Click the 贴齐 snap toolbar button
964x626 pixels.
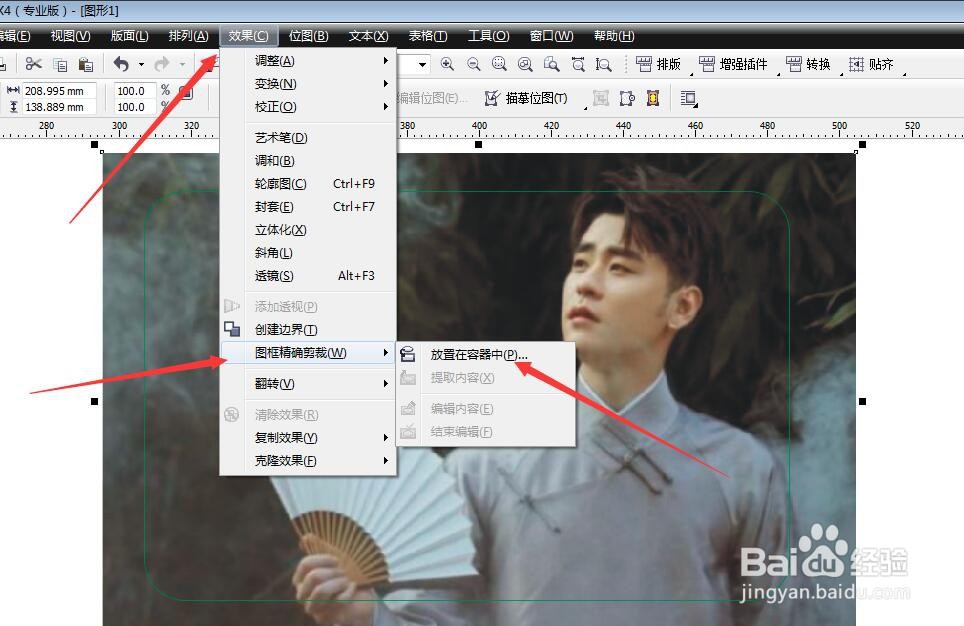[871, 64]
